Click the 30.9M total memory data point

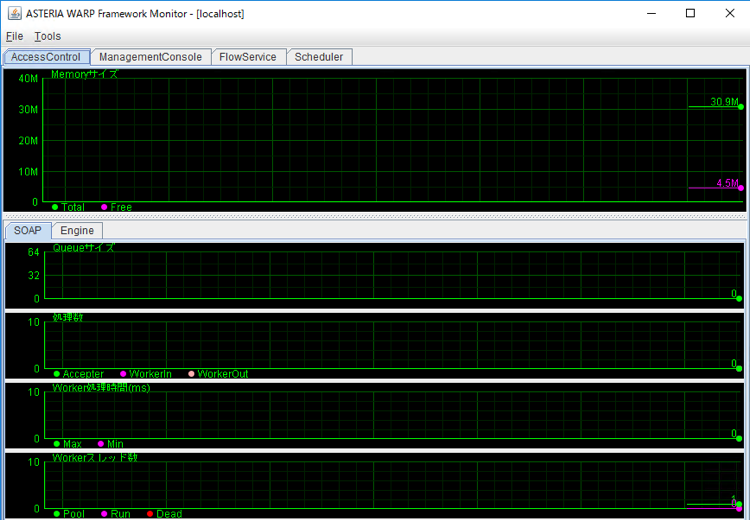(x=741, y=107)
